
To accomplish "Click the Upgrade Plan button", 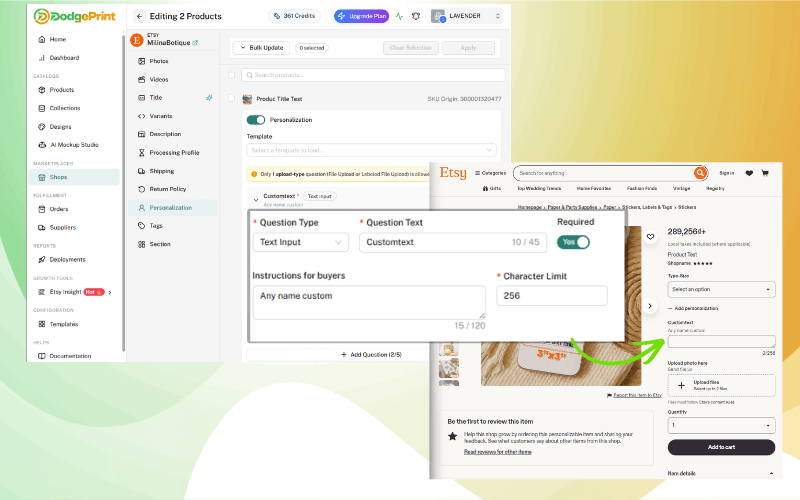I will [x=361, y=16].
